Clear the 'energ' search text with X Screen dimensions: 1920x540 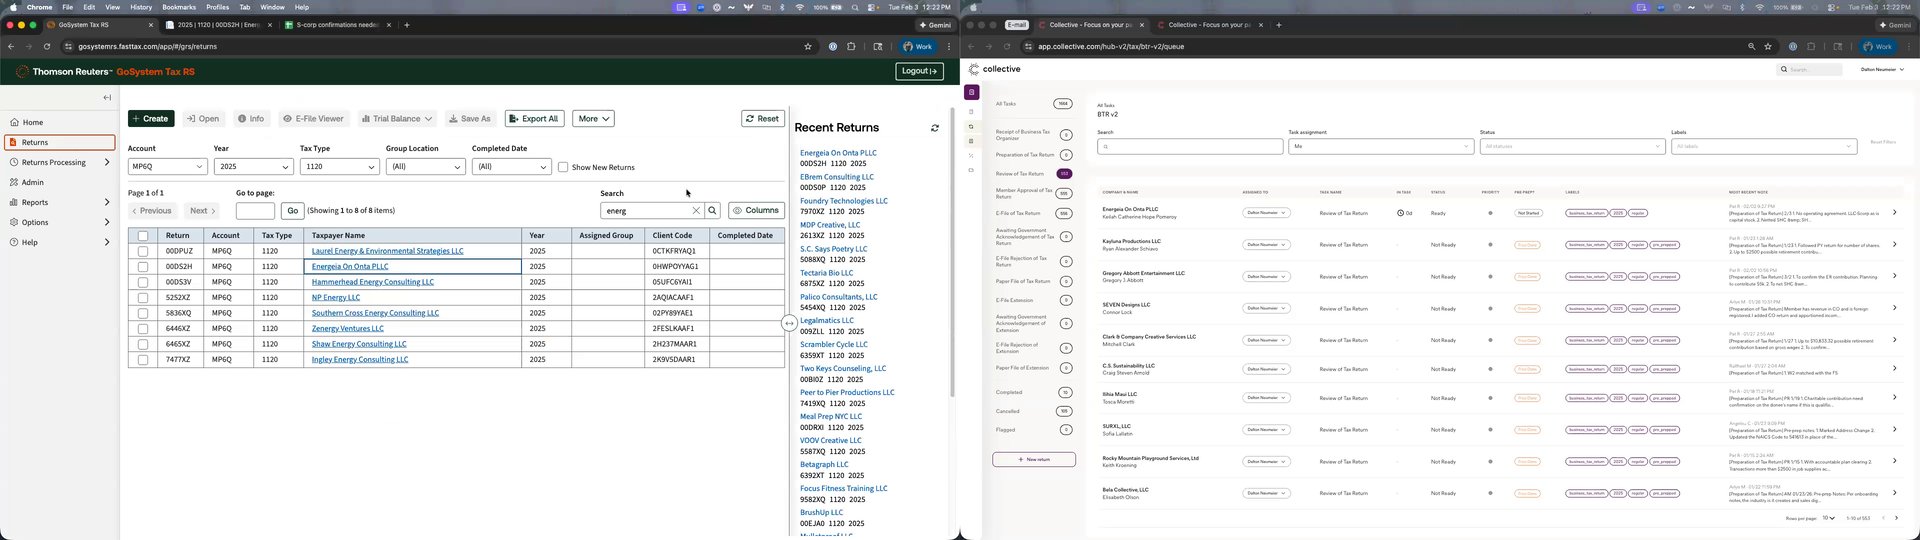point(696,211)
